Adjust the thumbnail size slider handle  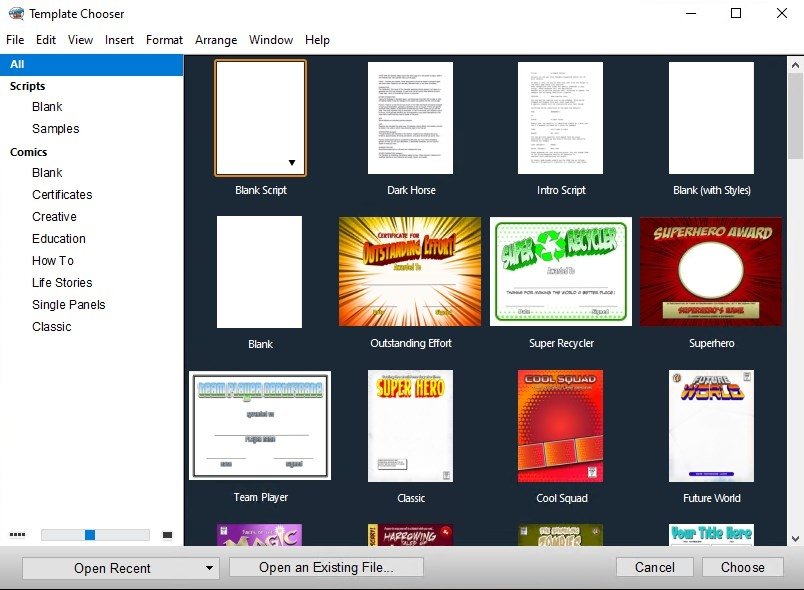pyautogui.click(x=90, y=535)
